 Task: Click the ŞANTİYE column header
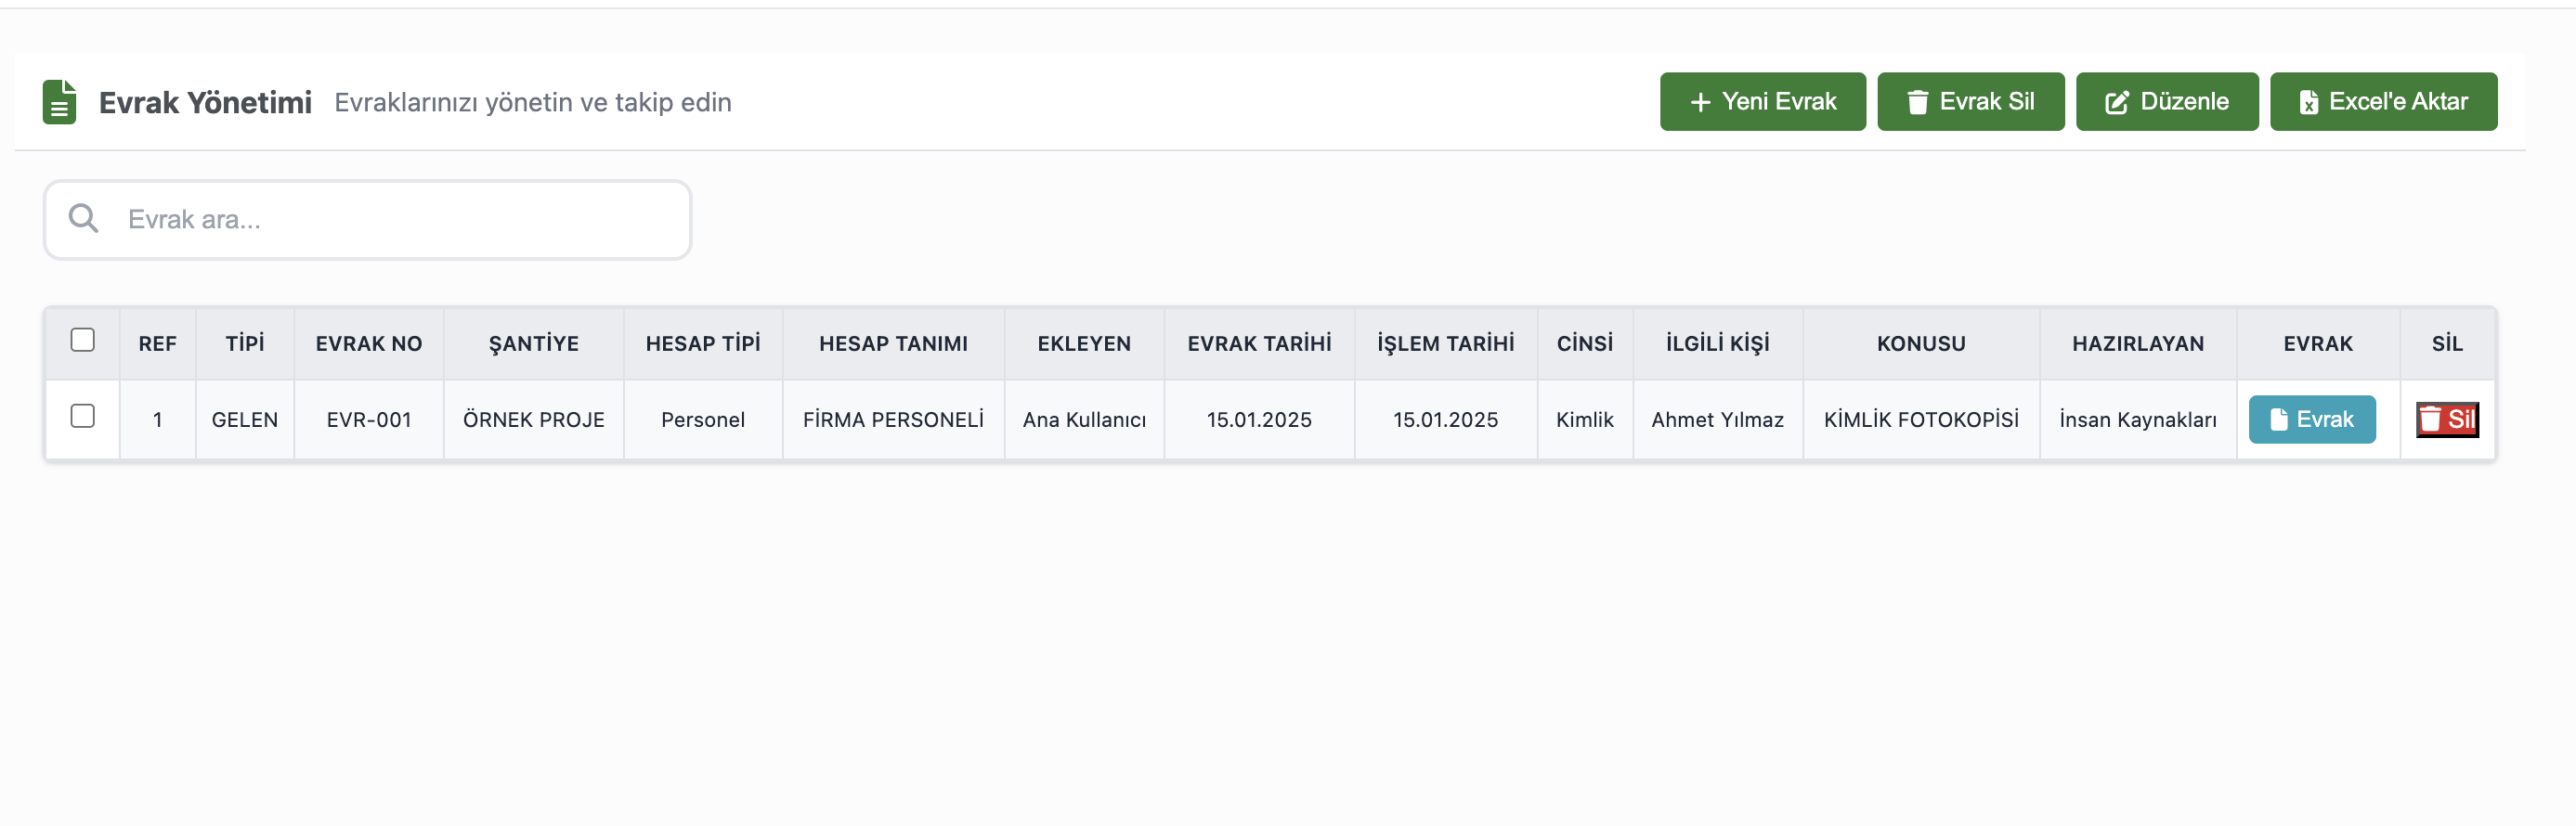(x=533, y=344)
